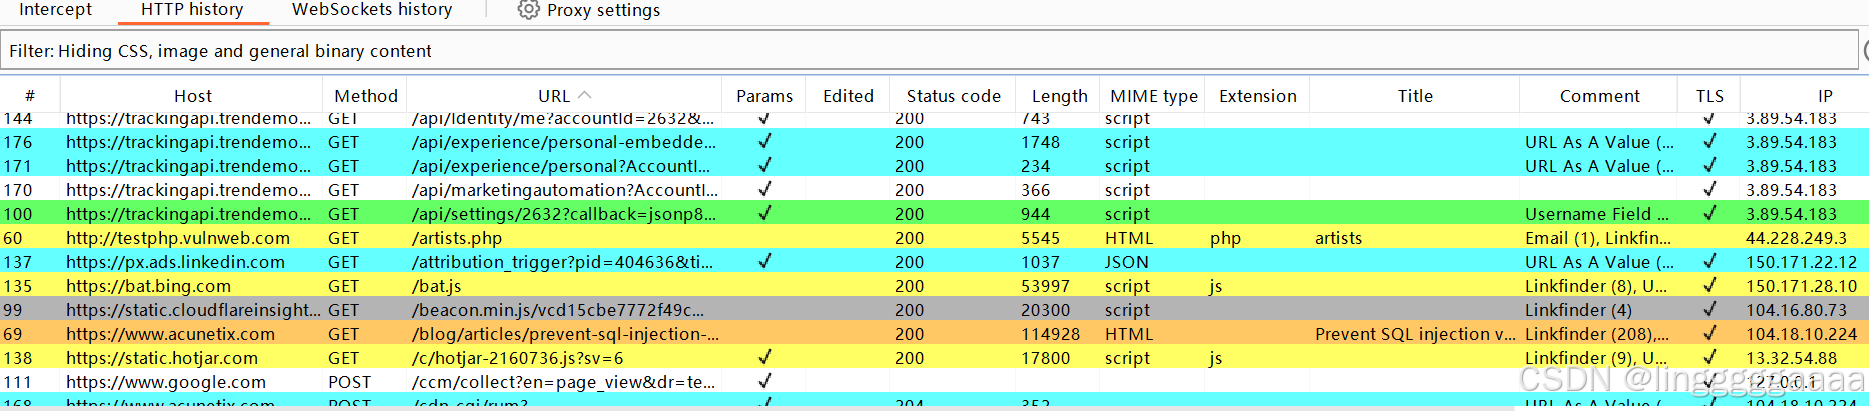1869x411 pixels.
Task: Click the filter bar hiding CSS content
Action: pos(930,51)
